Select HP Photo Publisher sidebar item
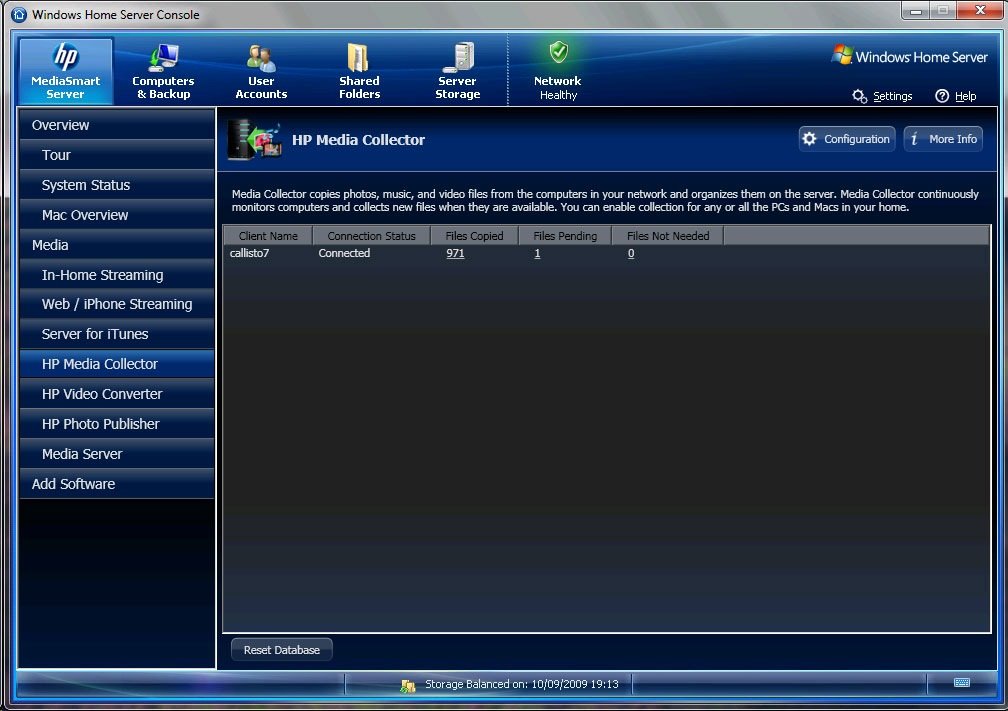 (117, 424)
